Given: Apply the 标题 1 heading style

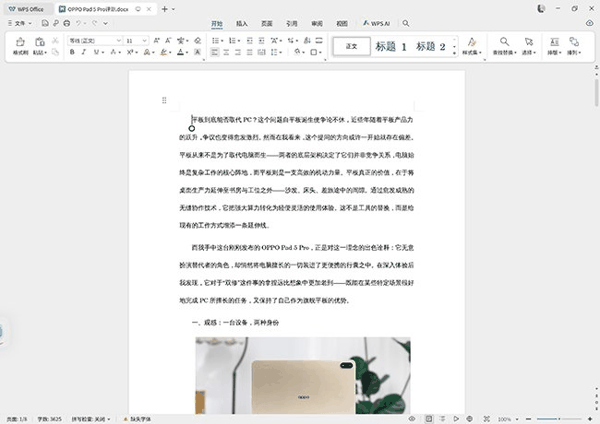Looking at the screenshot, I should click(391, 46).
